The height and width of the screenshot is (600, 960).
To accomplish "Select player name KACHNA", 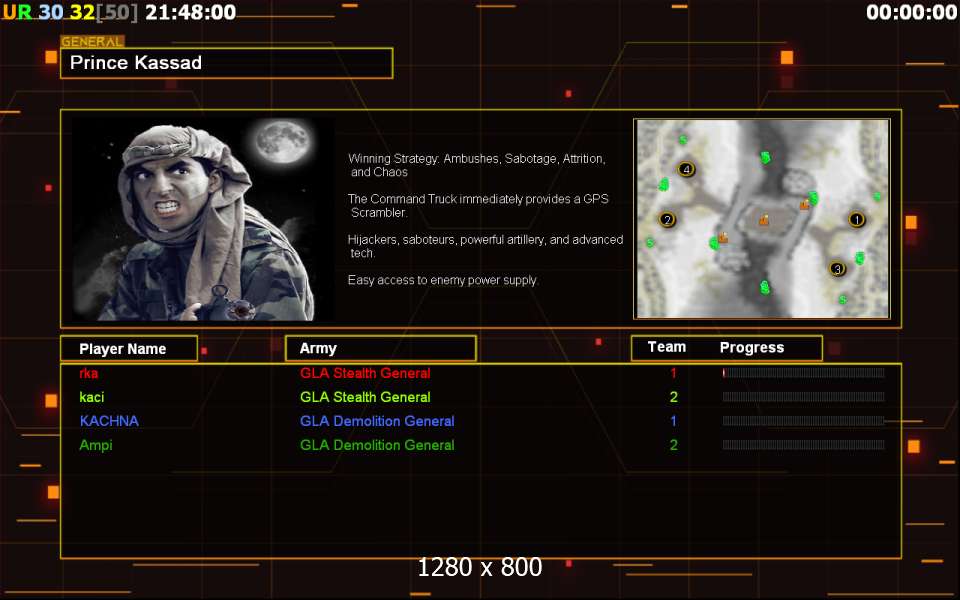I will coord(109,421).
